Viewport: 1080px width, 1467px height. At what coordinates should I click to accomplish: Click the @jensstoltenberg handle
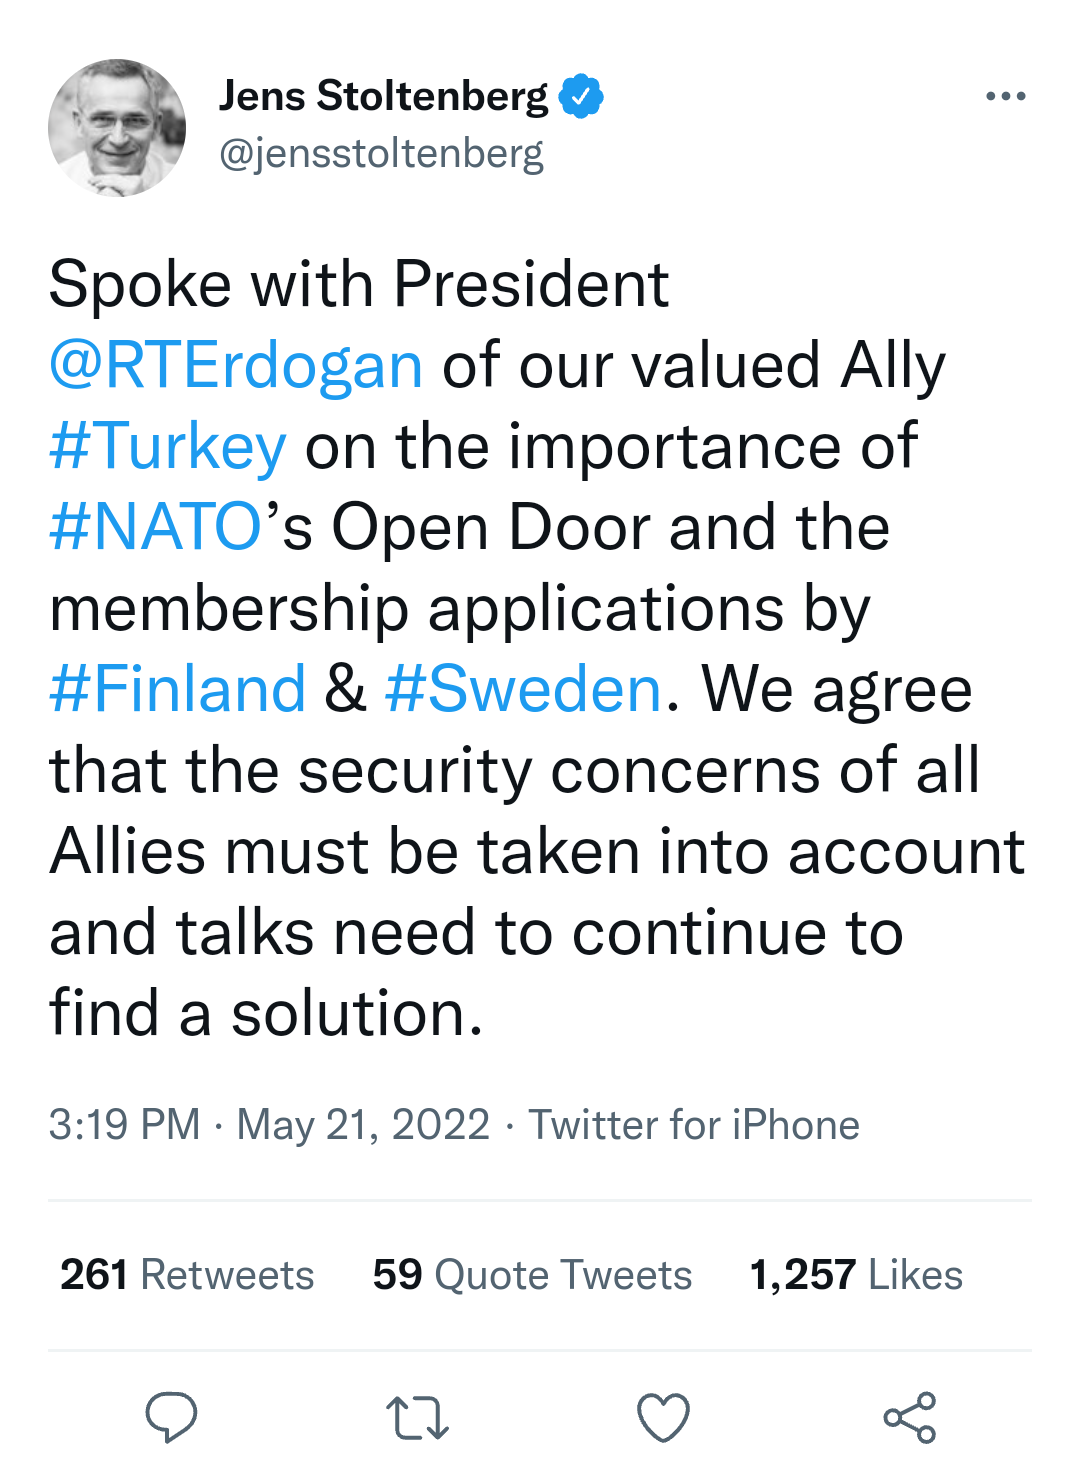tap(381, 153)
